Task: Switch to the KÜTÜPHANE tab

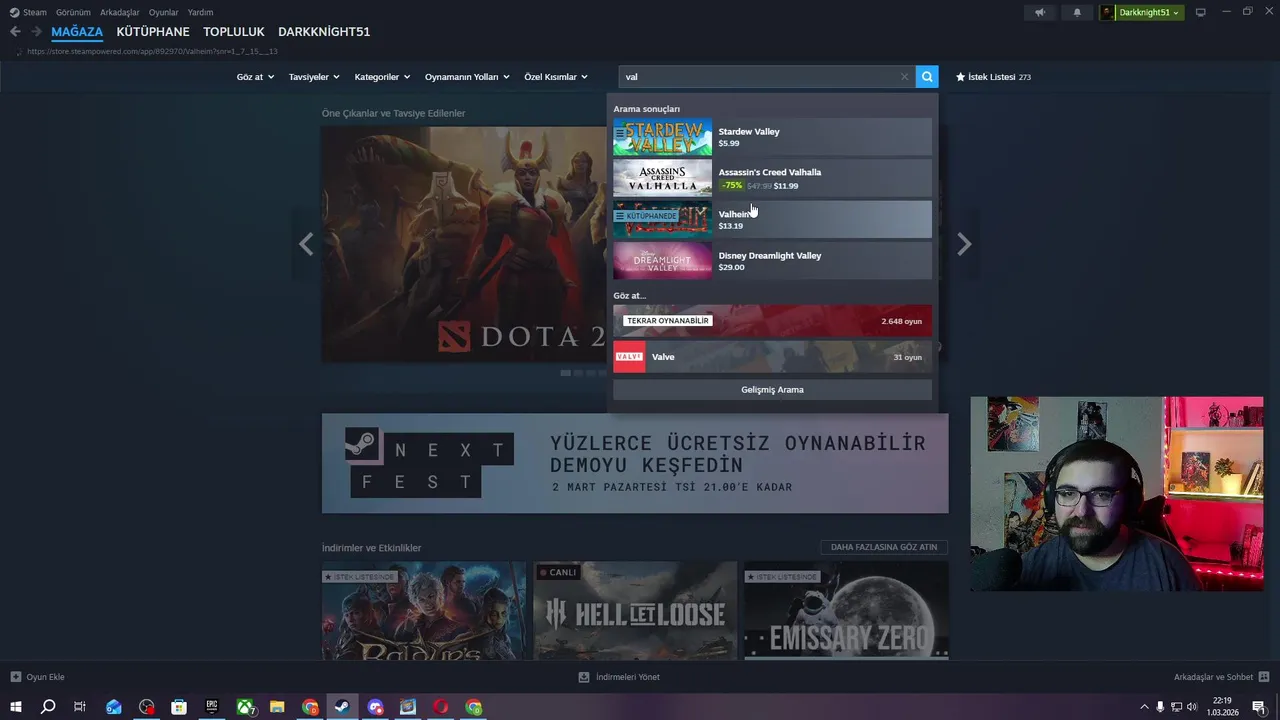Action: click(x=153, y=32)
